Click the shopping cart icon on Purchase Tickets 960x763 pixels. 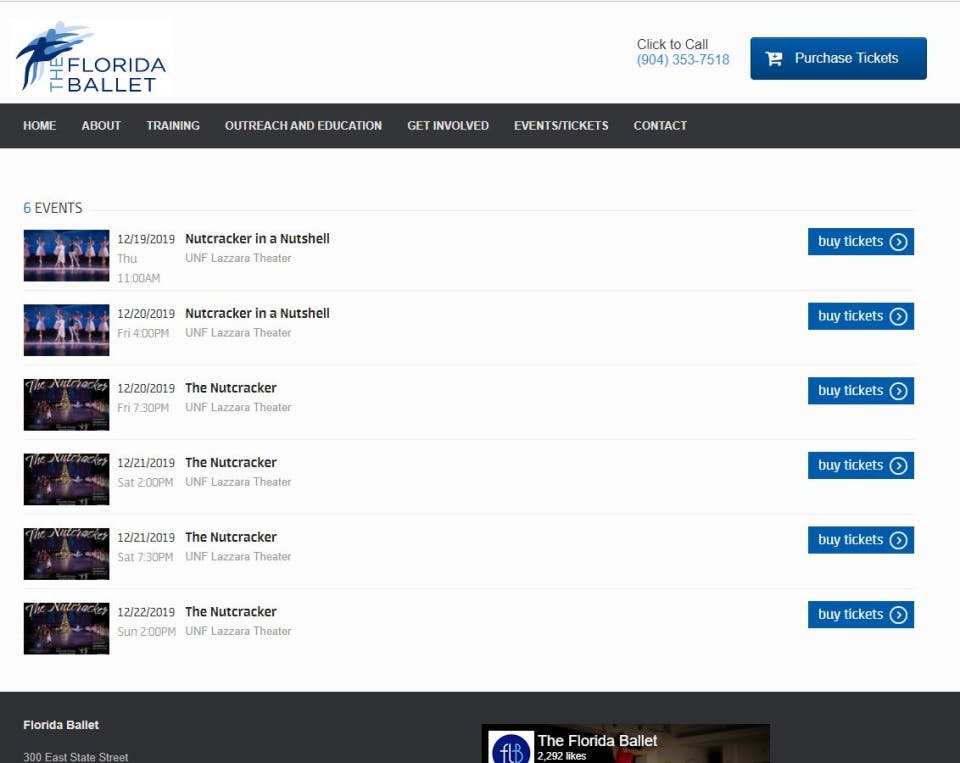(x=774, y=58)
